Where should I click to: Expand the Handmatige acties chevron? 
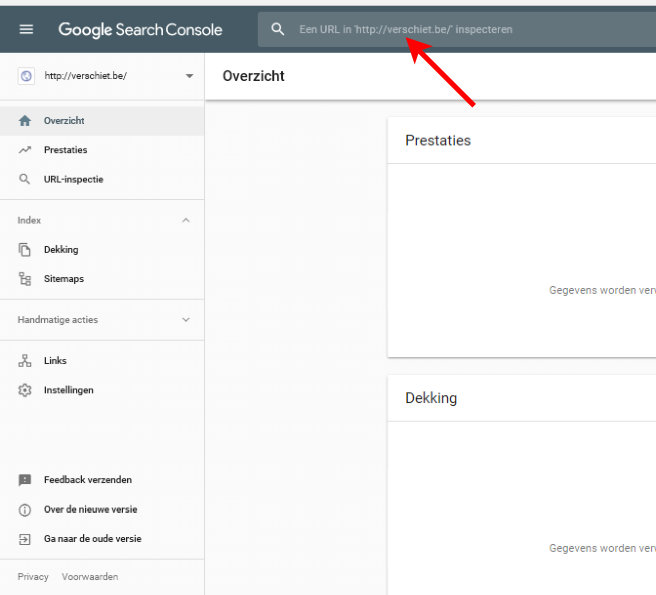(x=186, y=320)
